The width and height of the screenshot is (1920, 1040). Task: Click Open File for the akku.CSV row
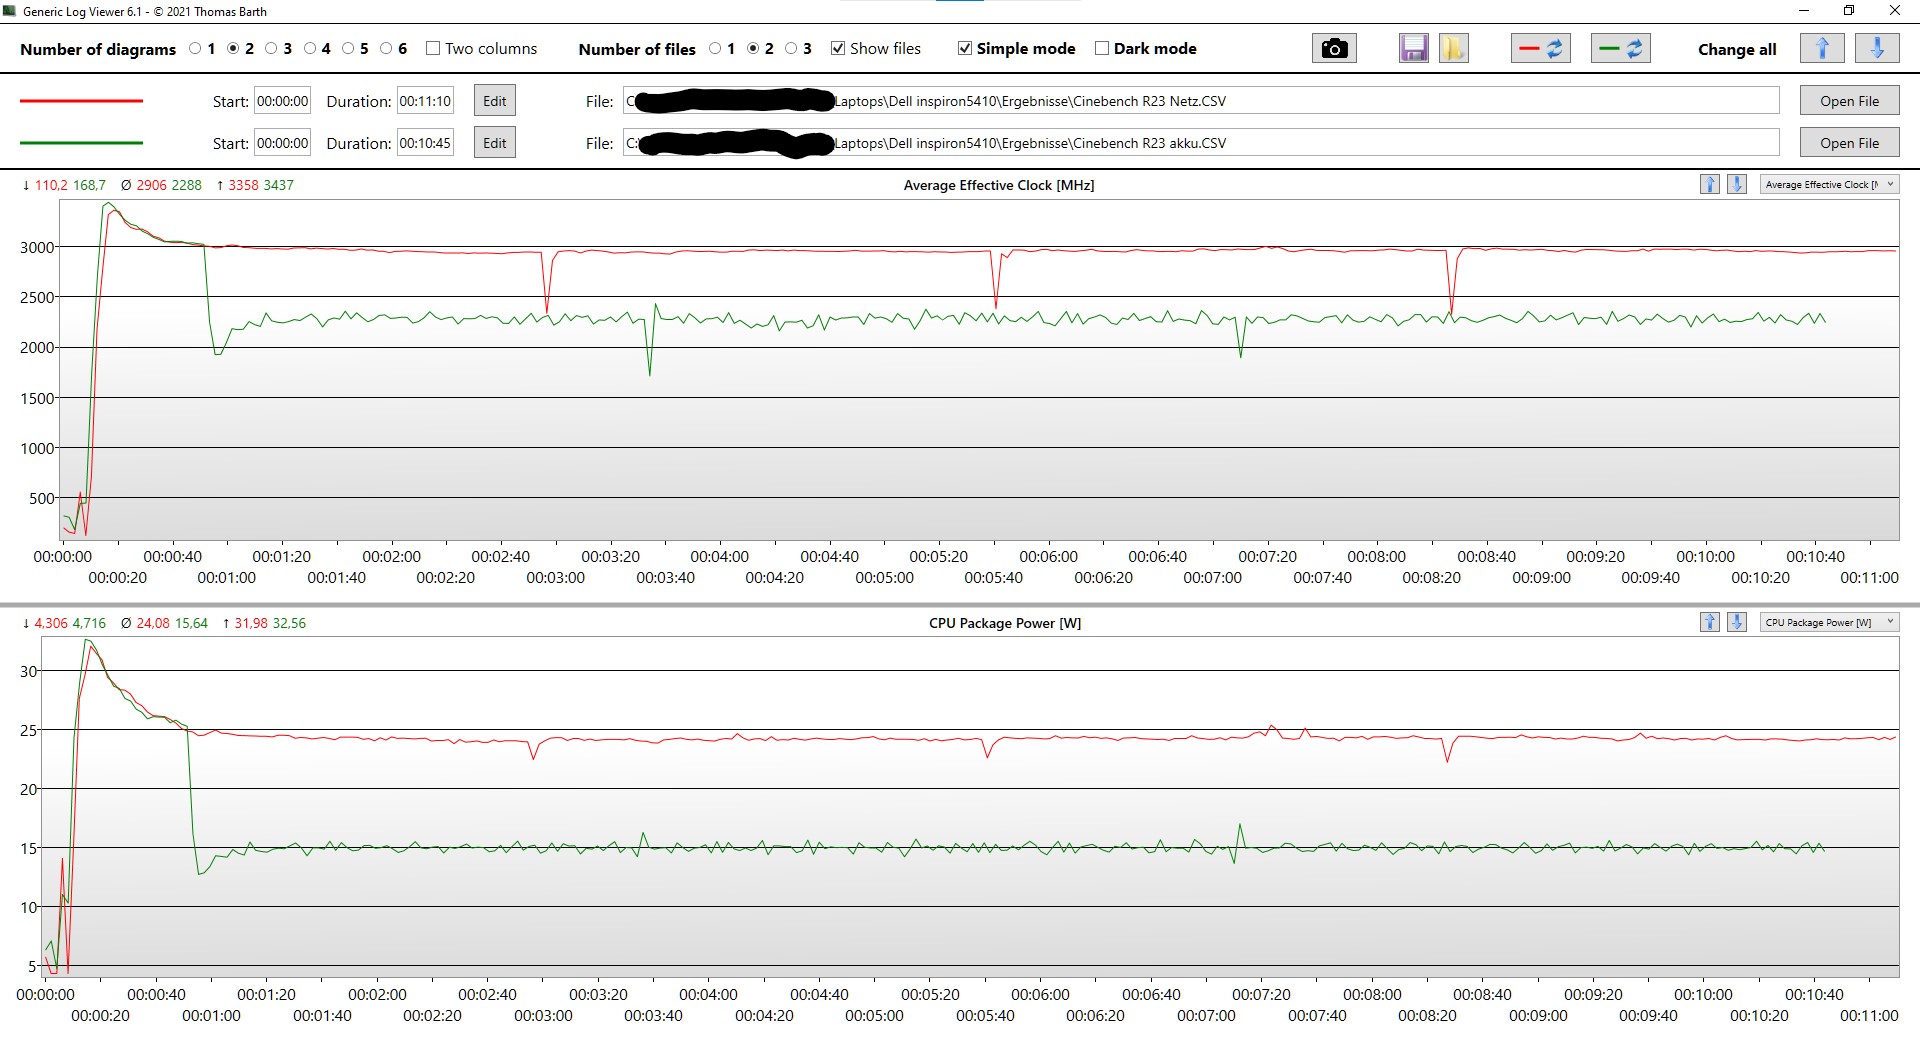1849,143
